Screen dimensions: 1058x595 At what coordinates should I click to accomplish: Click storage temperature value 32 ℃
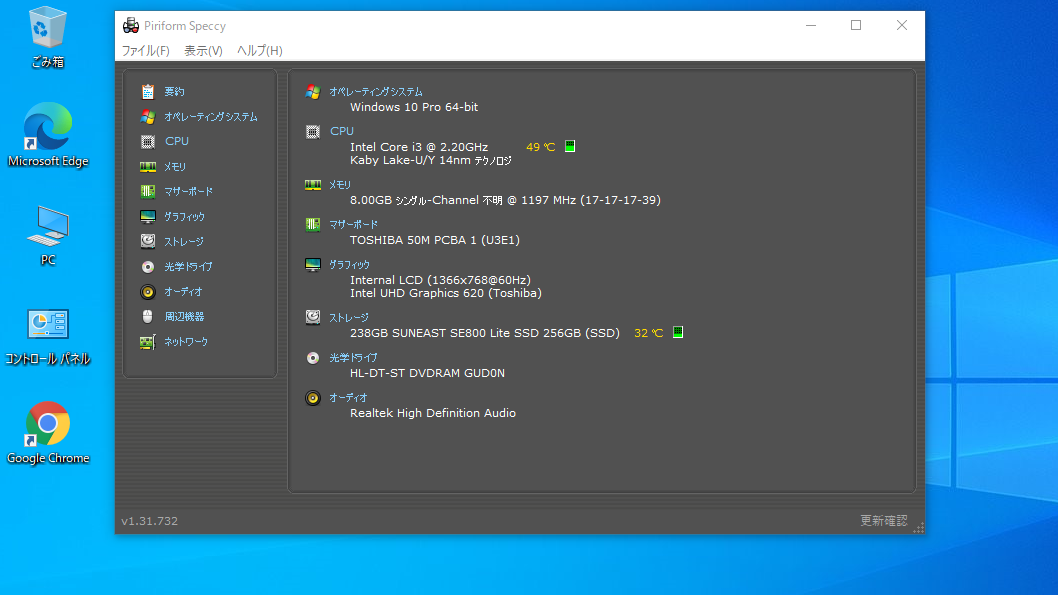648,333
